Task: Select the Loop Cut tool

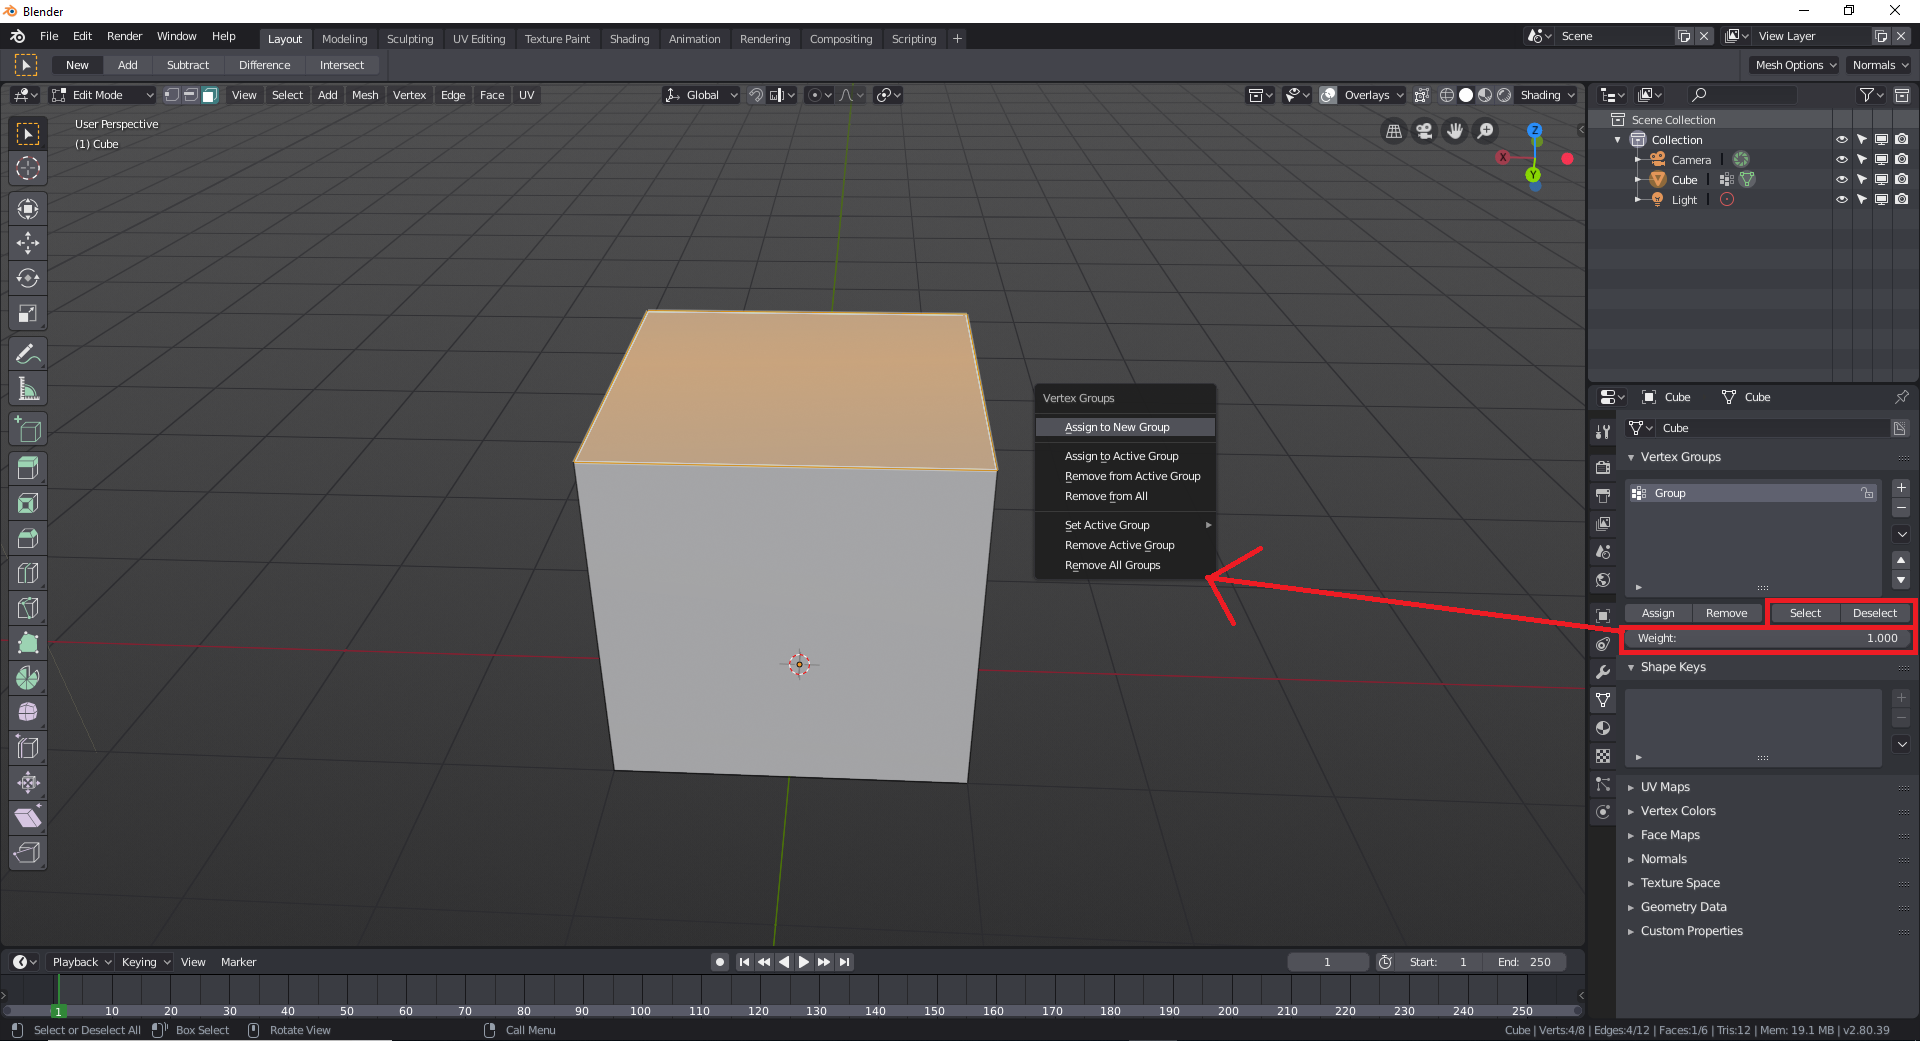Action: 28,573
